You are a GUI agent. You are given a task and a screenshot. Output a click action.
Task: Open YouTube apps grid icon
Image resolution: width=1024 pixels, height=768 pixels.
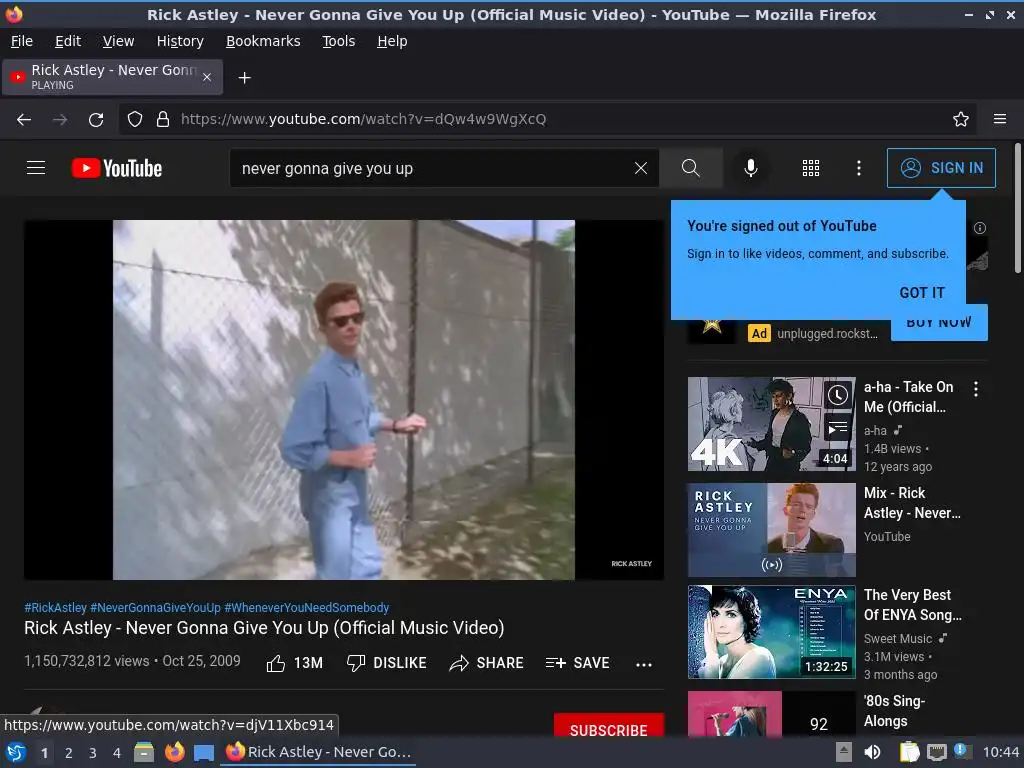tap(810, 168)
